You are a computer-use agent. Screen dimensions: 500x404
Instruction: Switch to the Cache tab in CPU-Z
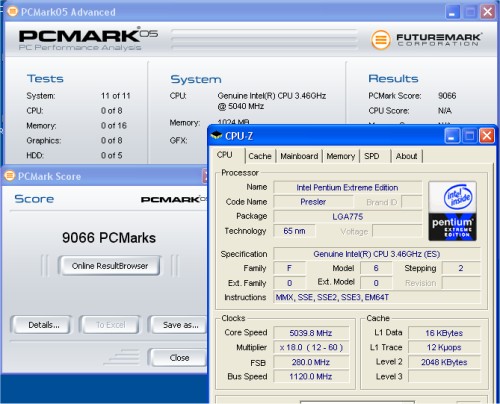tap(260, 156)
